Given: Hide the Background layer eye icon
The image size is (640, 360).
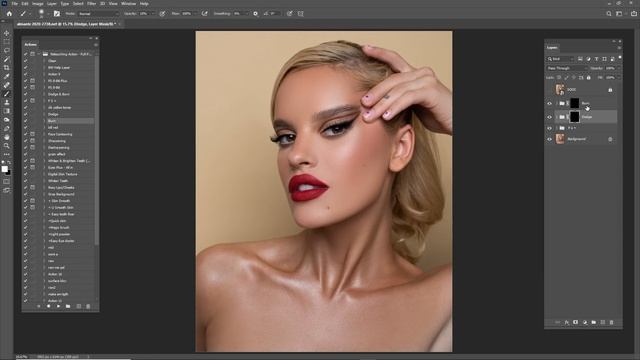Looking at the screenshot, I should coord(549,139).
